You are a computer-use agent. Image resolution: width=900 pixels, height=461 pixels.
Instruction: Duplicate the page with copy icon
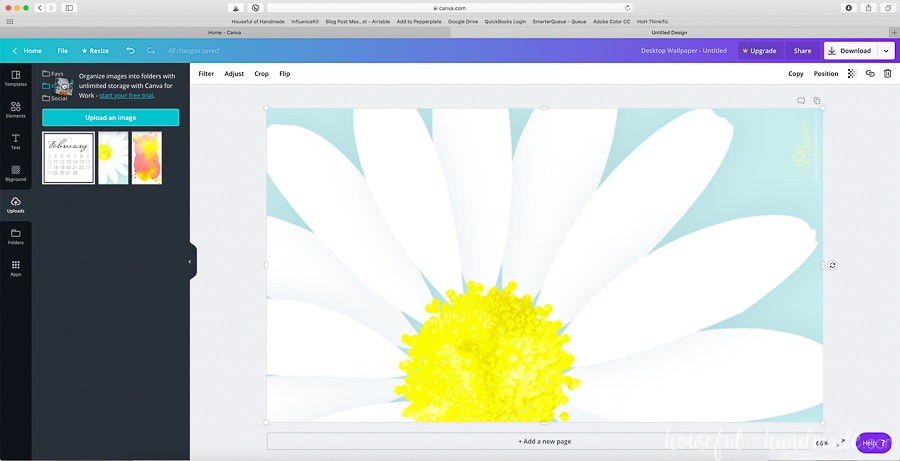pos(817,101)
